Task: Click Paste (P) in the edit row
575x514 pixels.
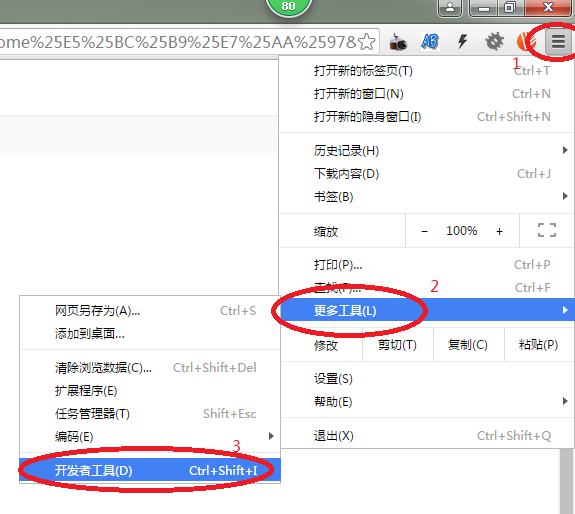Action: pos(539,345)
